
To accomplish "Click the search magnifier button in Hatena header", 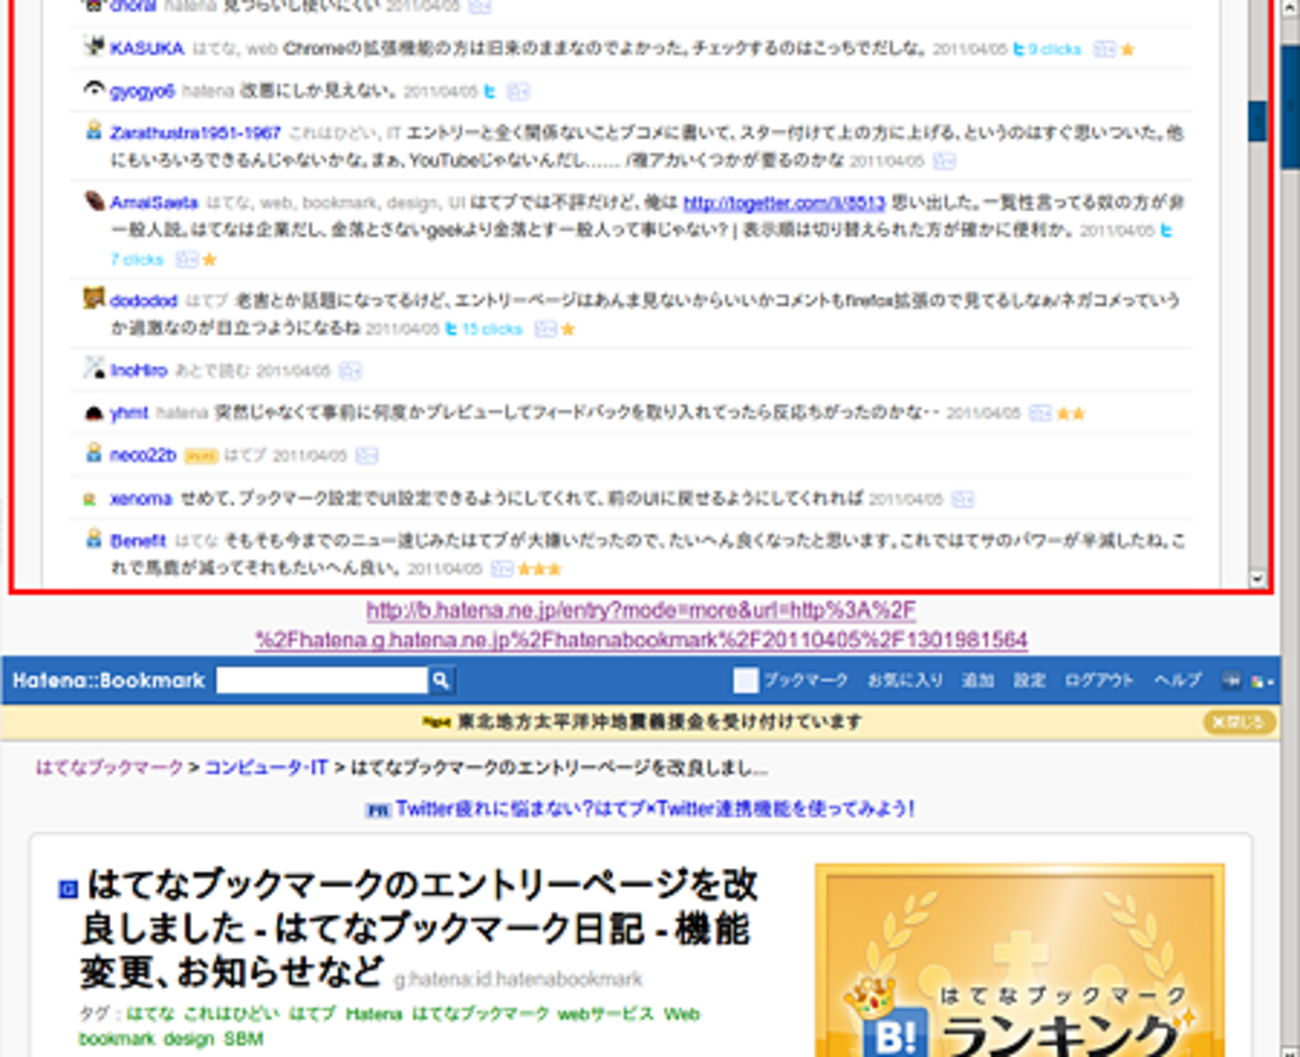I will [440, 680].
